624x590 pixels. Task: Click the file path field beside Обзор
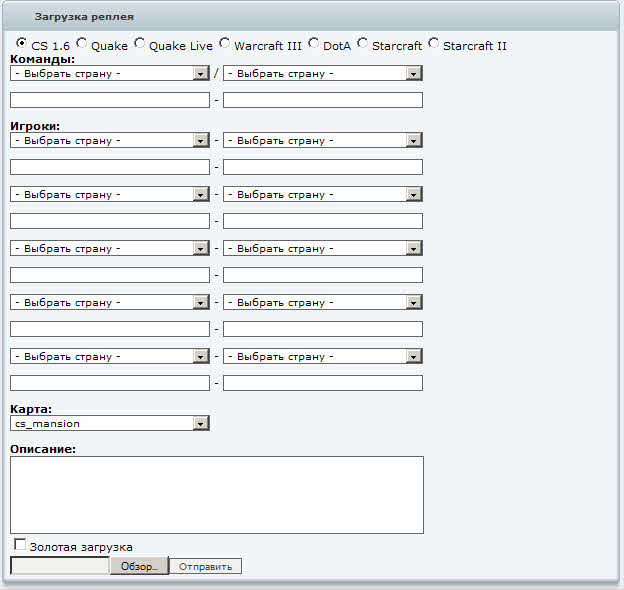tap(59, 566)
